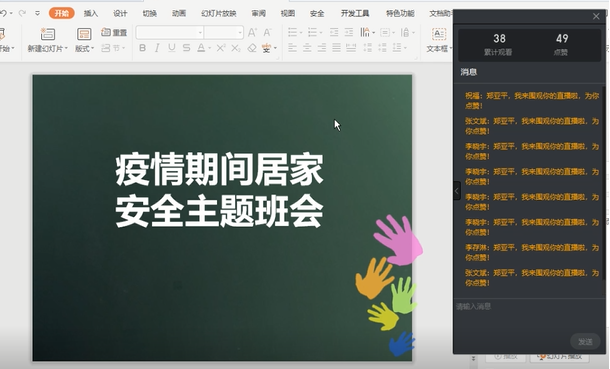
Task: Click the 重置 reset button
Action: click(114, 32)
